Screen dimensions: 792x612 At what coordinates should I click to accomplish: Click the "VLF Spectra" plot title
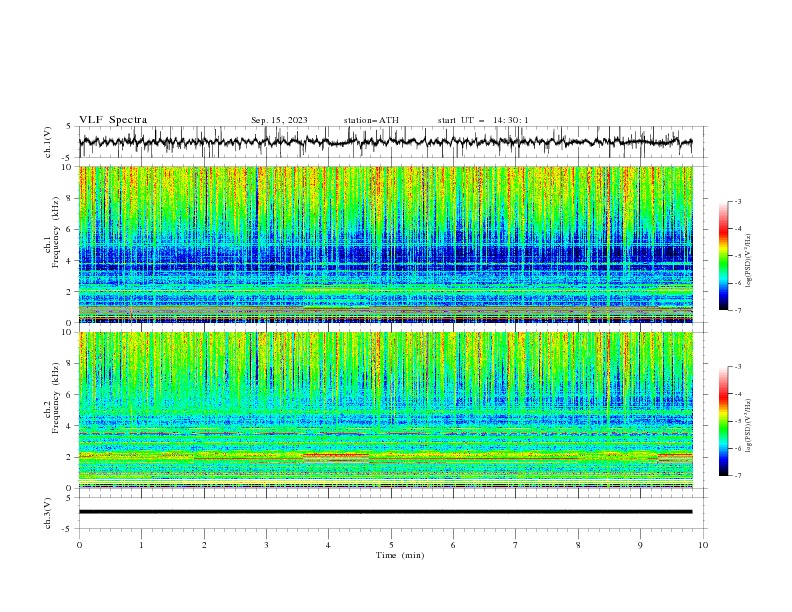[113, 120]
